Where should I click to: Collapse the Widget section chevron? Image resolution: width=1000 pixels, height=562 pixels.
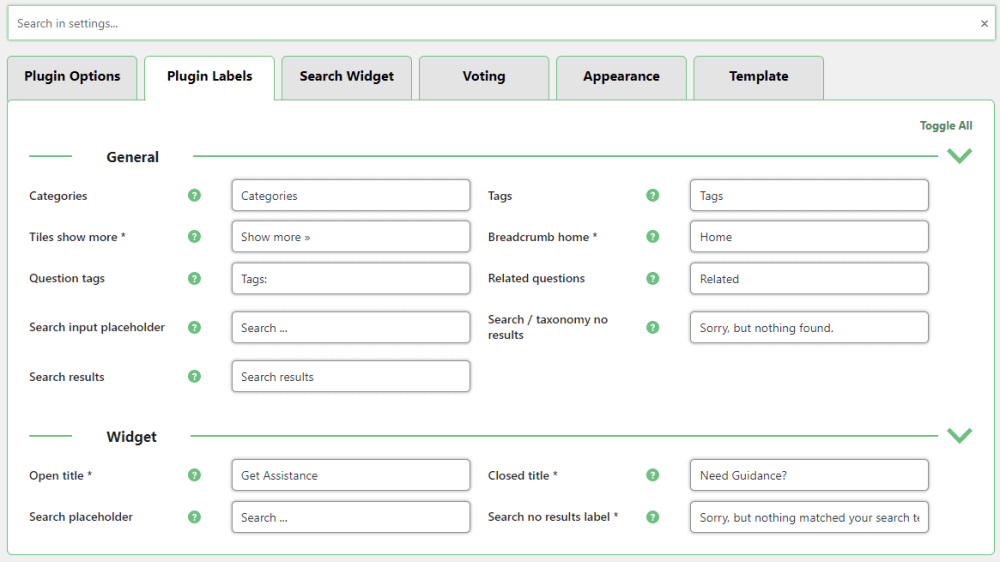tap(959, 436)
